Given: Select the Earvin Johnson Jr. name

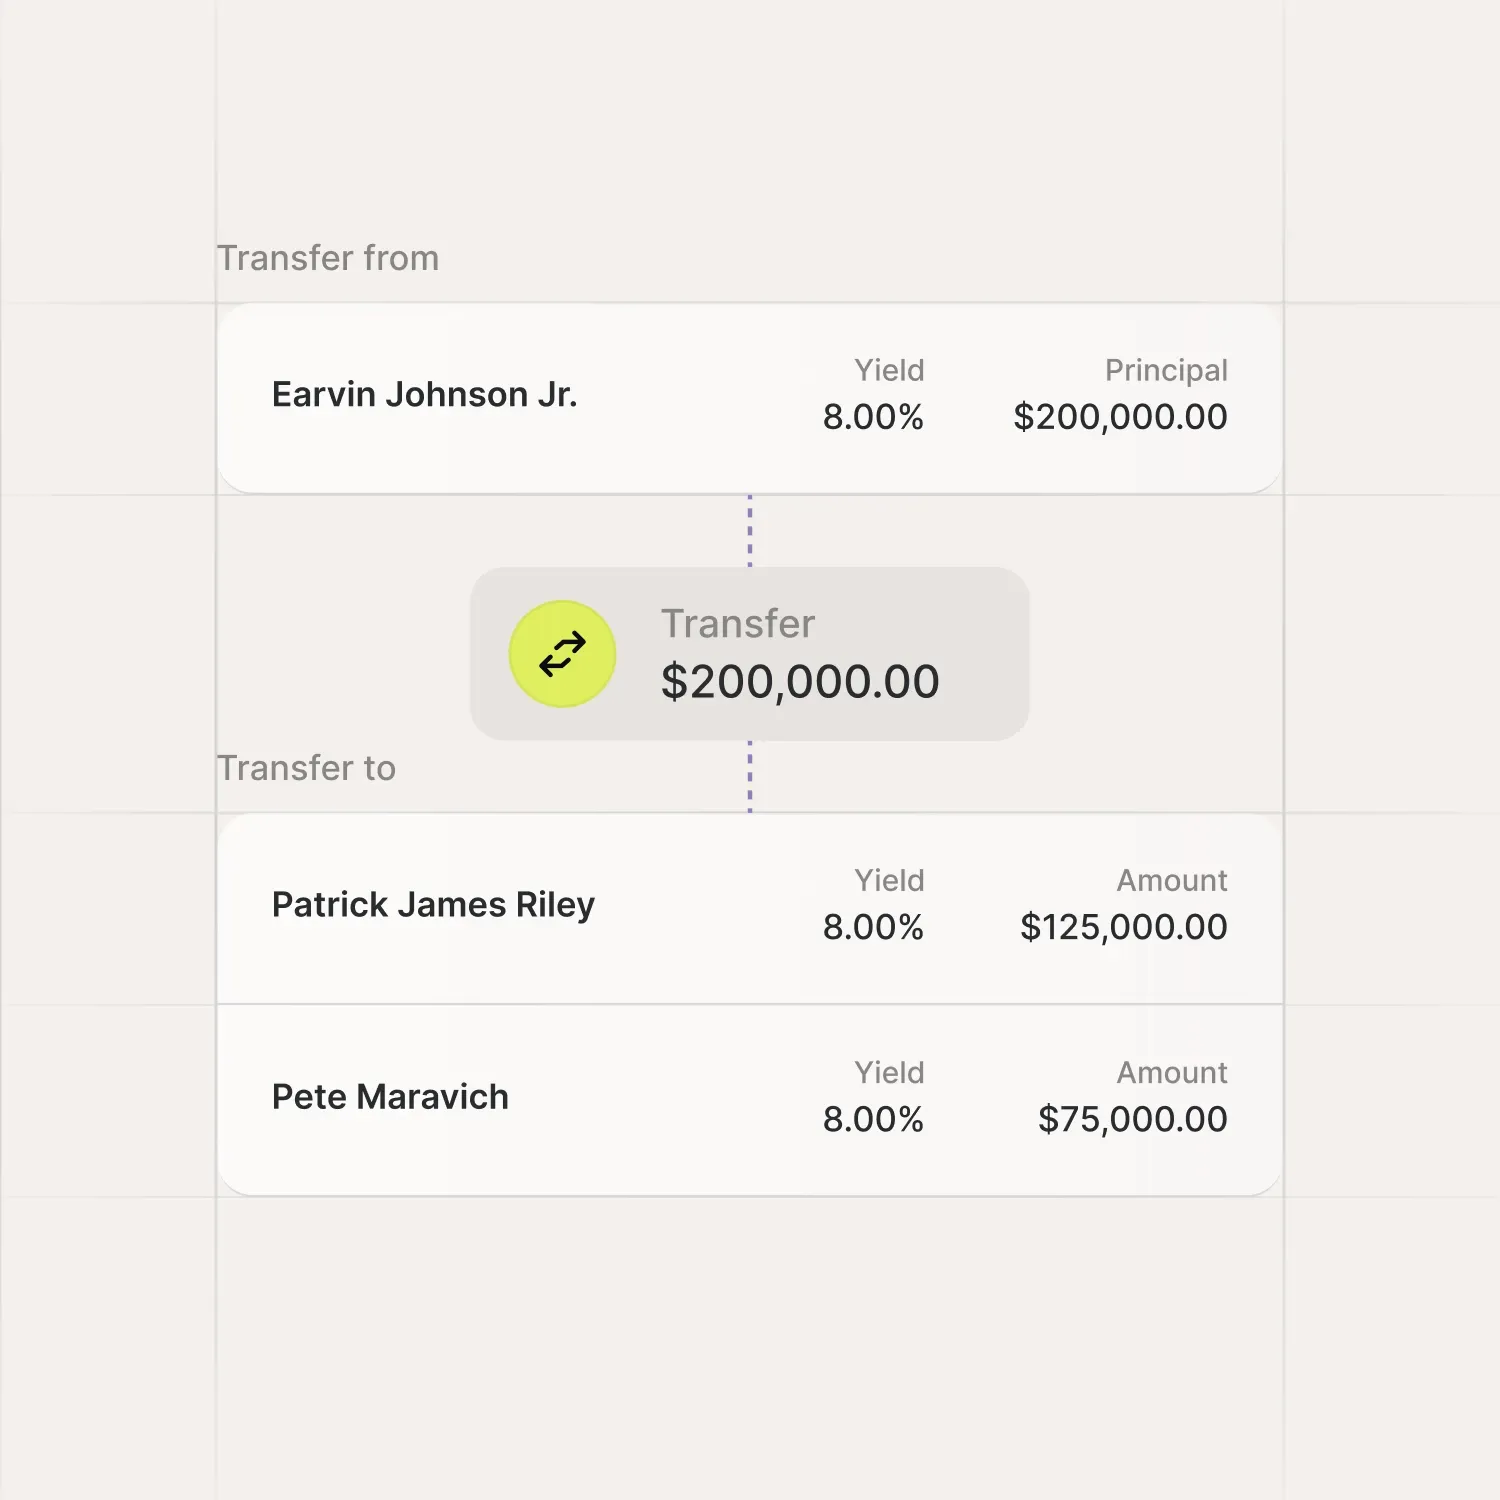Looking at the screenshot, I should point(425,395).
